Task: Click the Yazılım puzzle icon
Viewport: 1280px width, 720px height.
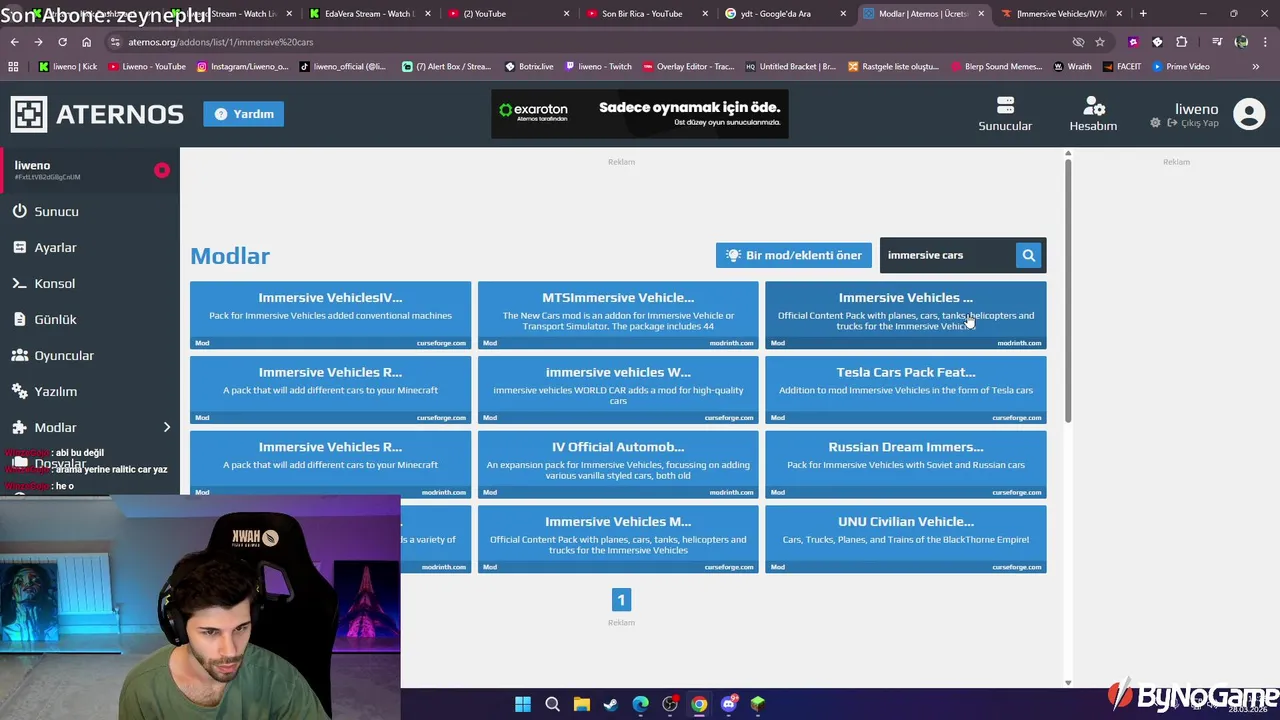Action: 19,391
